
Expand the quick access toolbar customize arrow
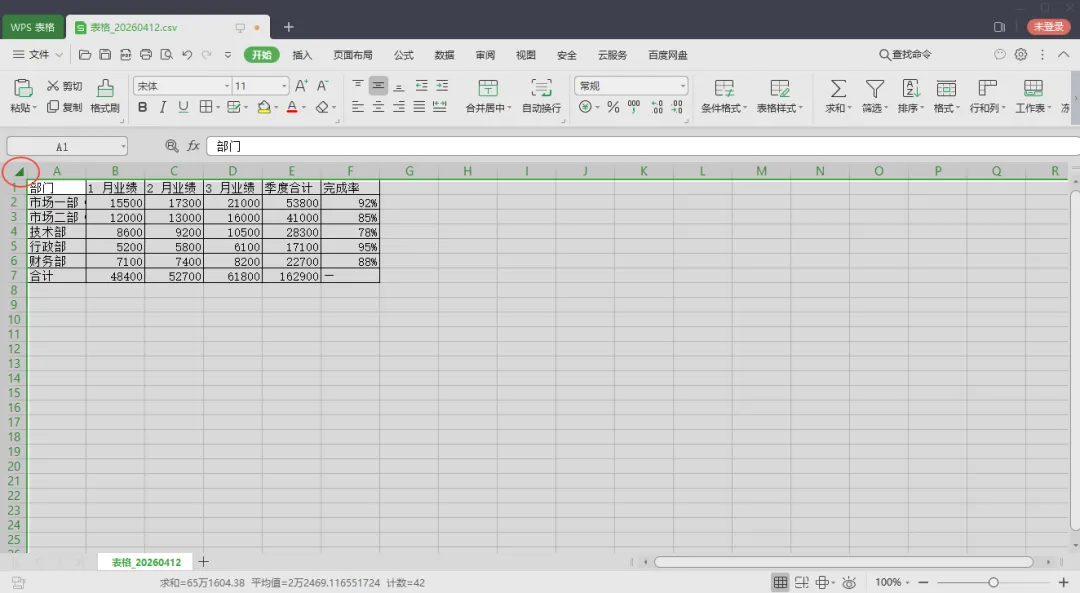click(227, 54)
